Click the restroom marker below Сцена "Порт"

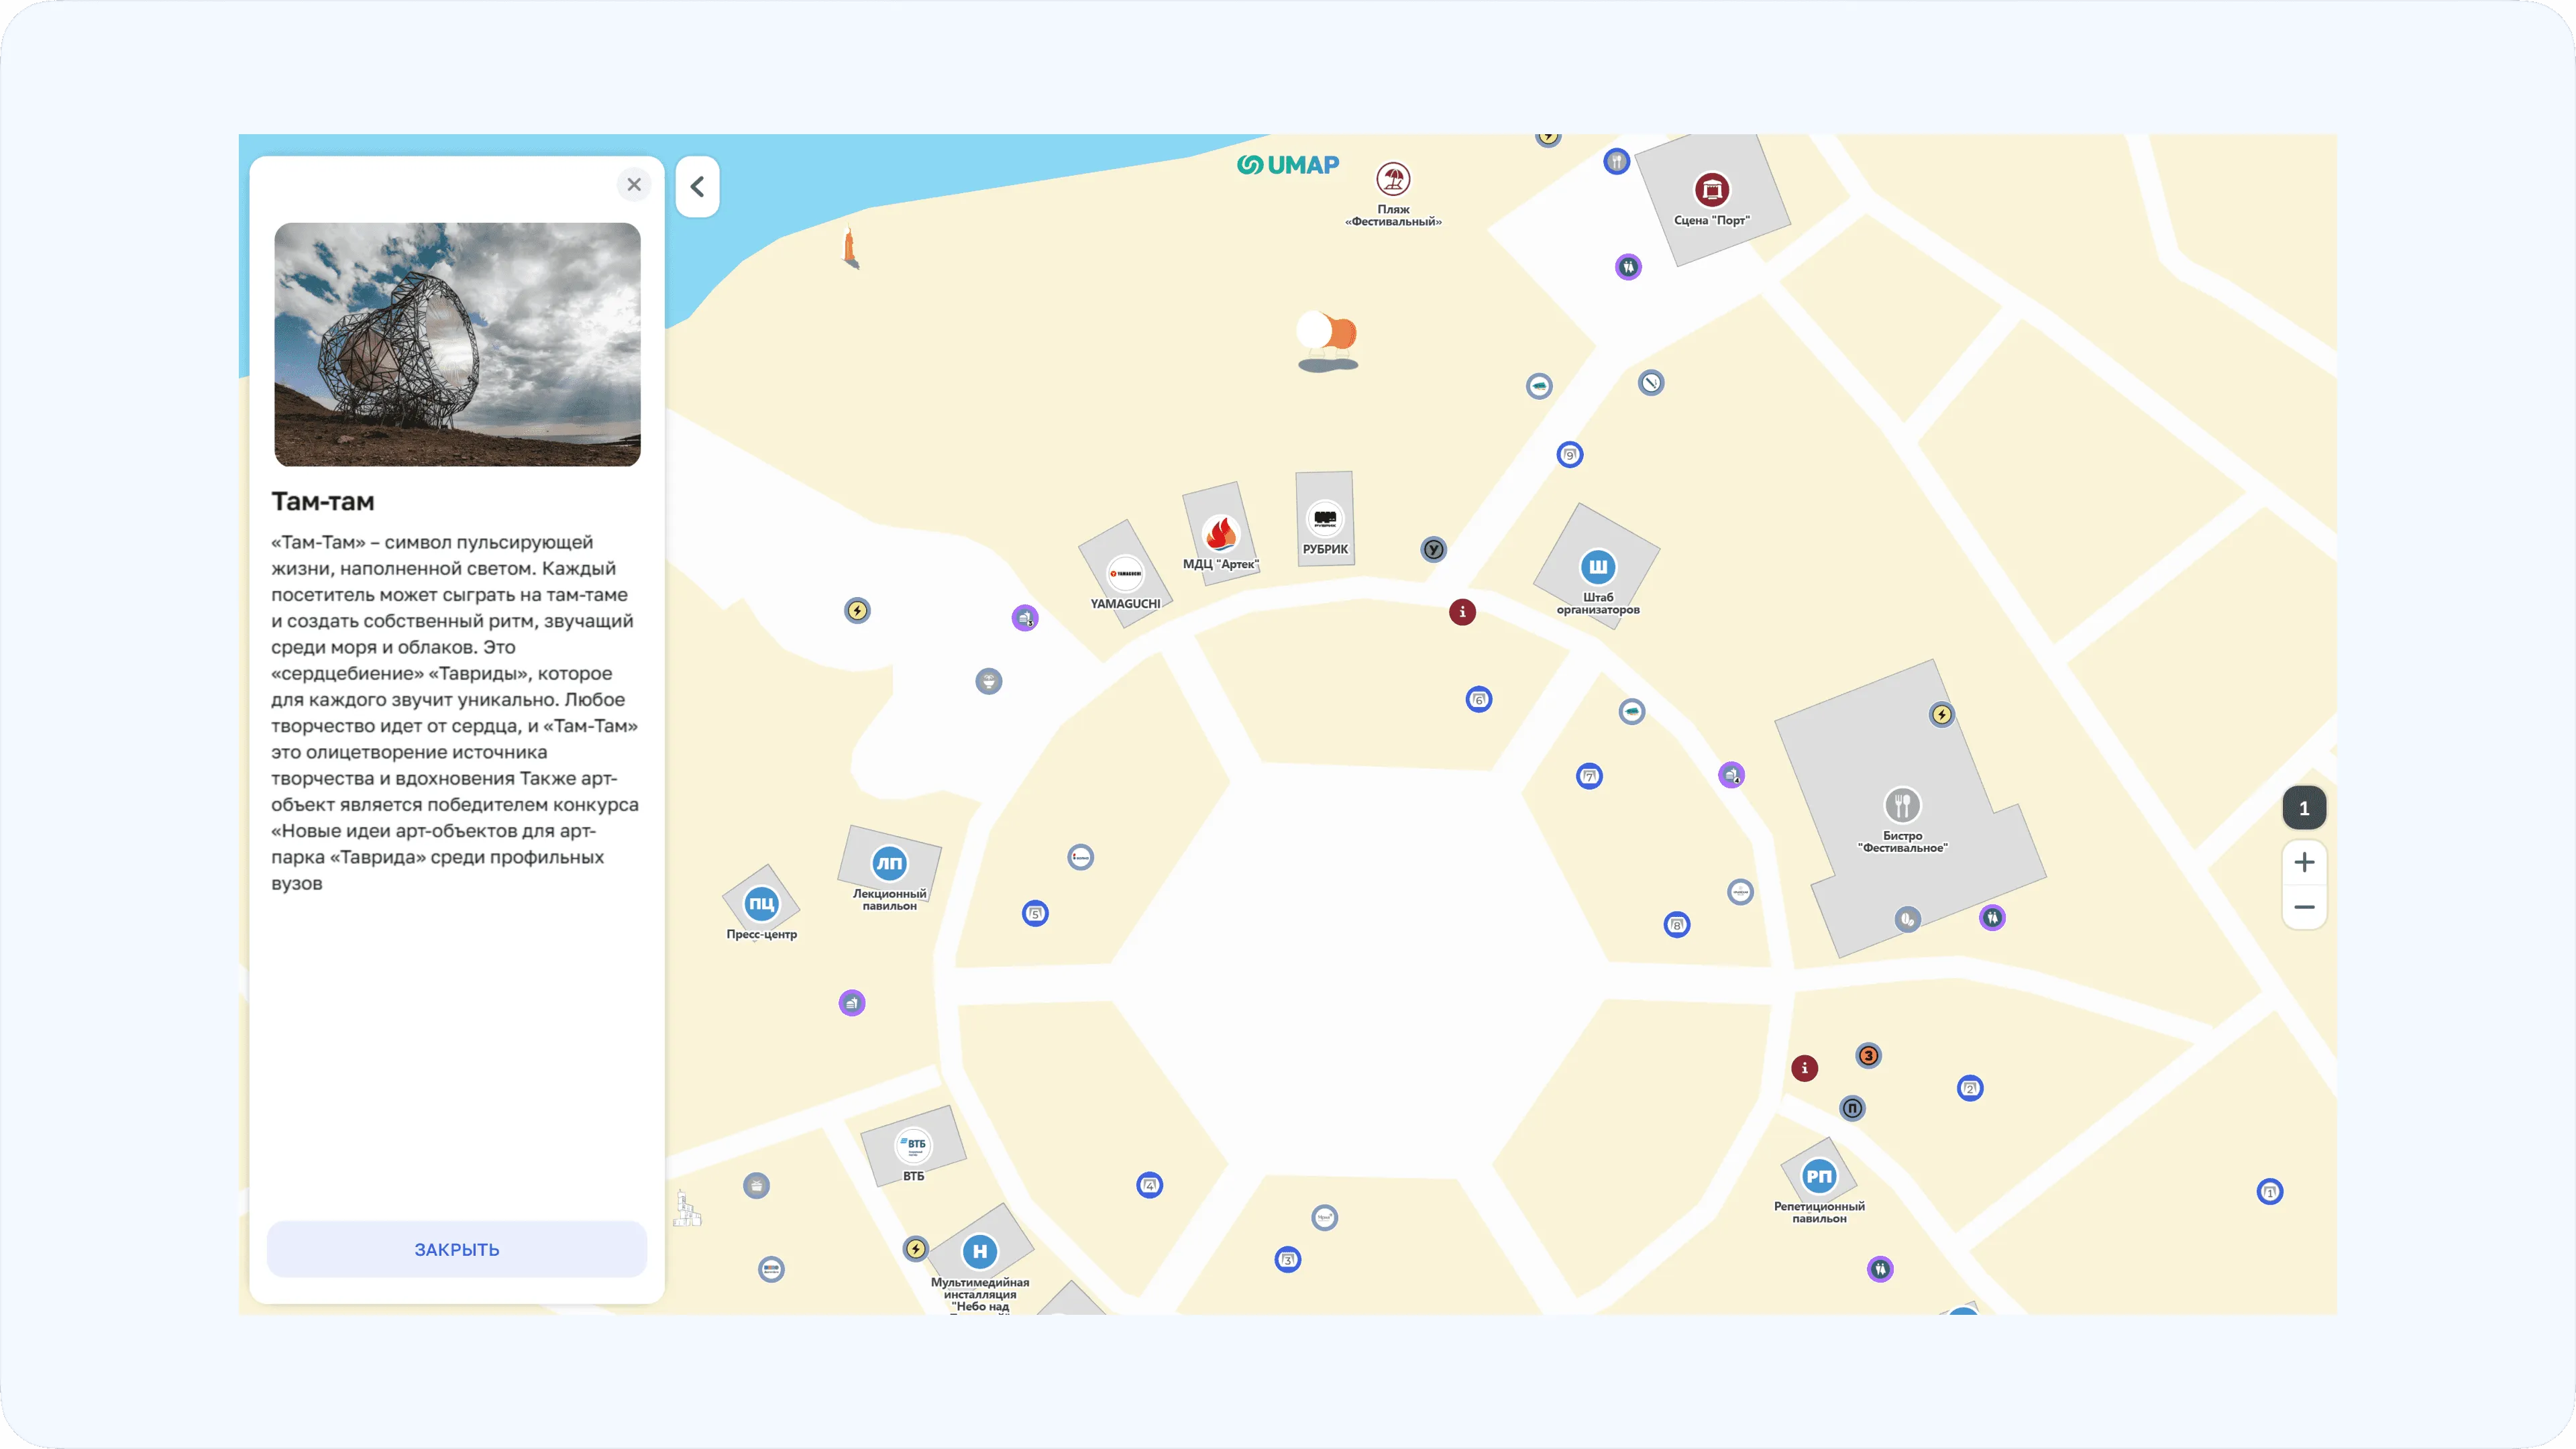(x=1628, y=267)
